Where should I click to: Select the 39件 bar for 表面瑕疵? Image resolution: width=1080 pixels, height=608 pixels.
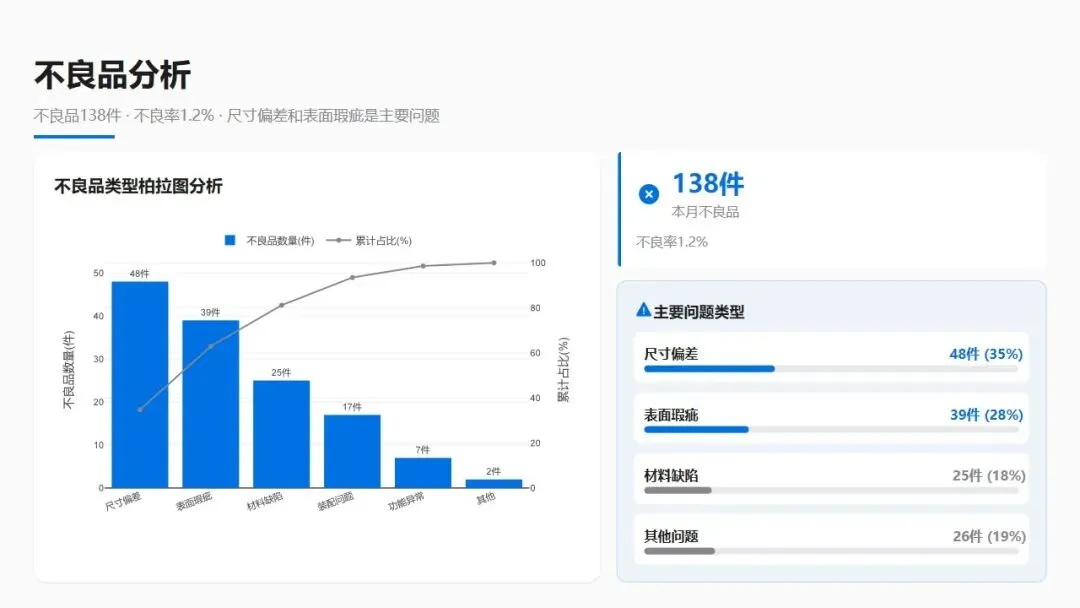click(211, 403)
